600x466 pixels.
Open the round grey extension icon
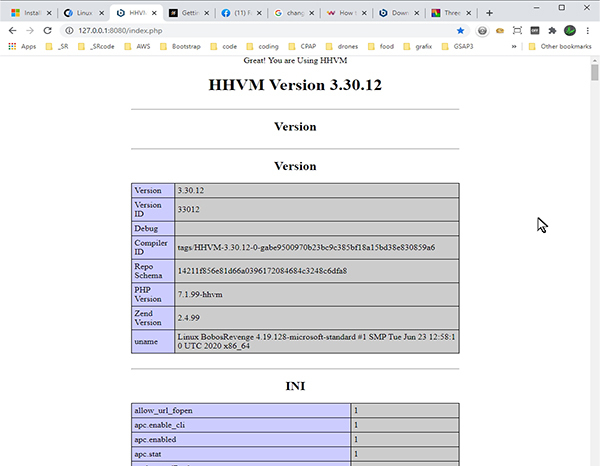point(482,31)
